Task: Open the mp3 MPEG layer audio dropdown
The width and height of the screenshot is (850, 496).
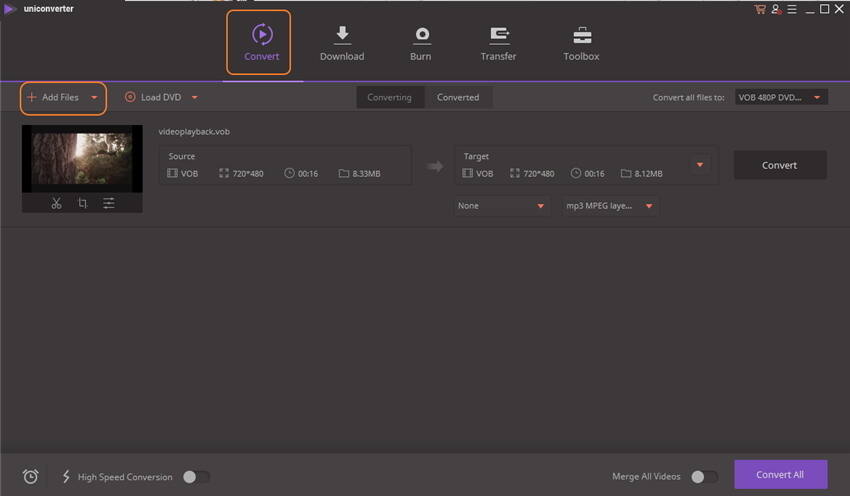Action: point(610,206)
